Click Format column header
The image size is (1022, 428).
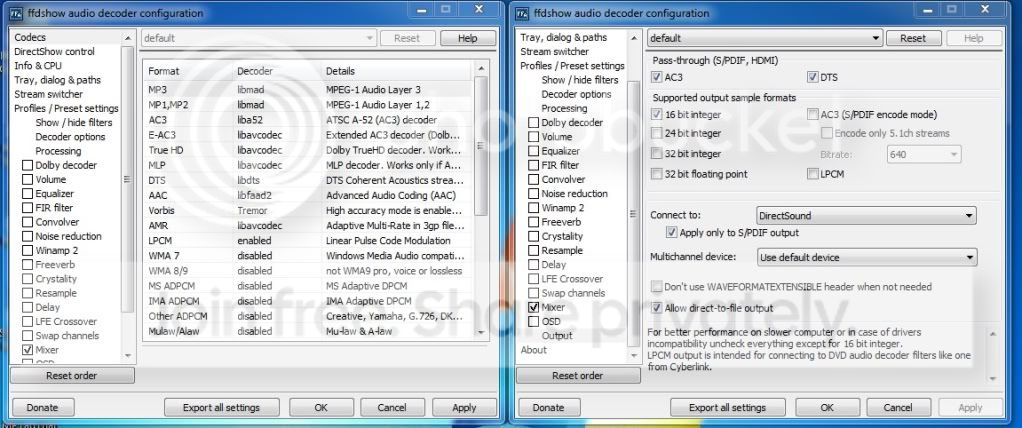click(188, 71)
